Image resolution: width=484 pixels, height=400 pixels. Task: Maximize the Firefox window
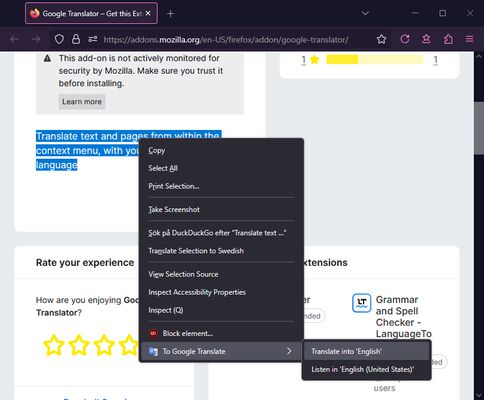click(x=443, y=13)
